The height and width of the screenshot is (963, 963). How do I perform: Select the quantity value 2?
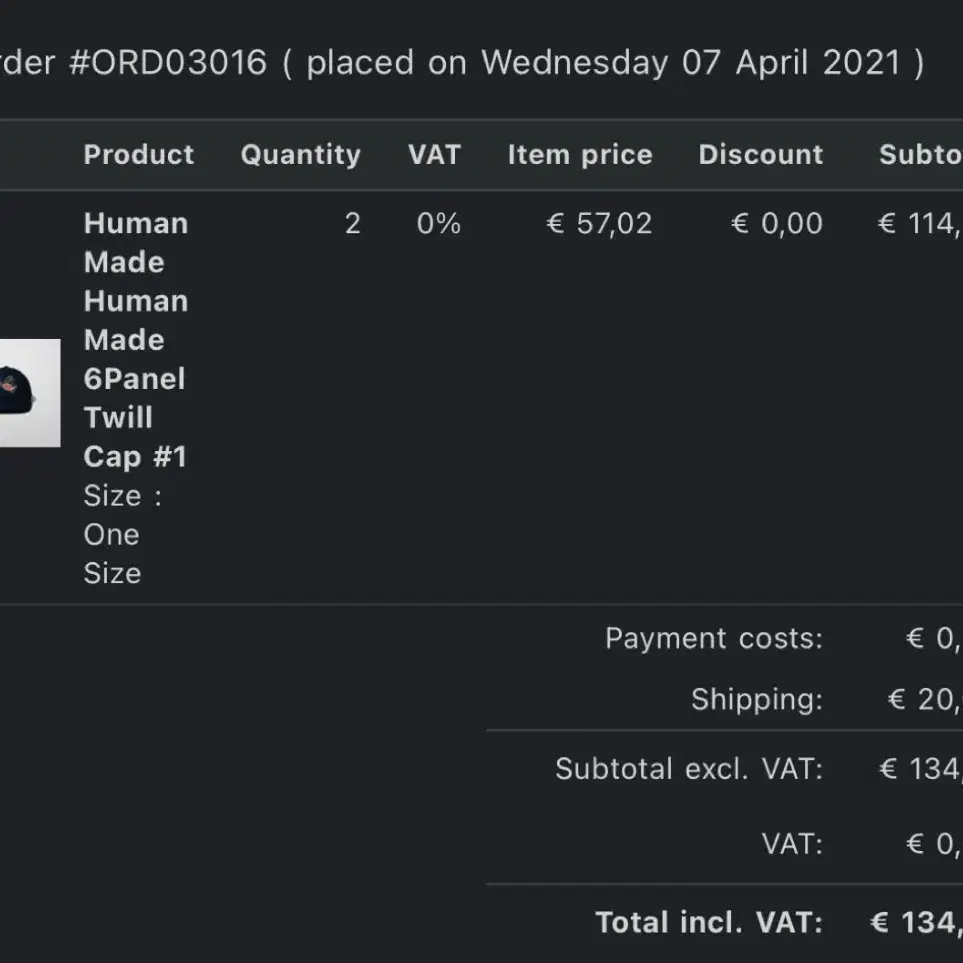353,224
